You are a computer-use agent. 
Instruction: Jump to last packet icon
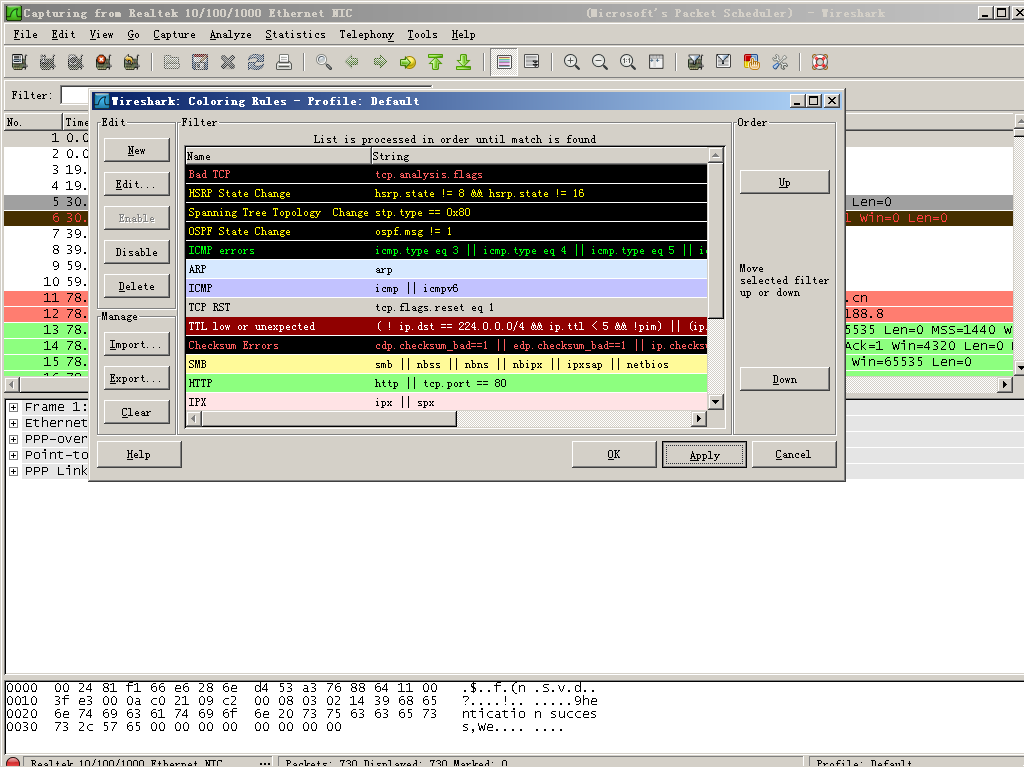(x=464, y=62)
